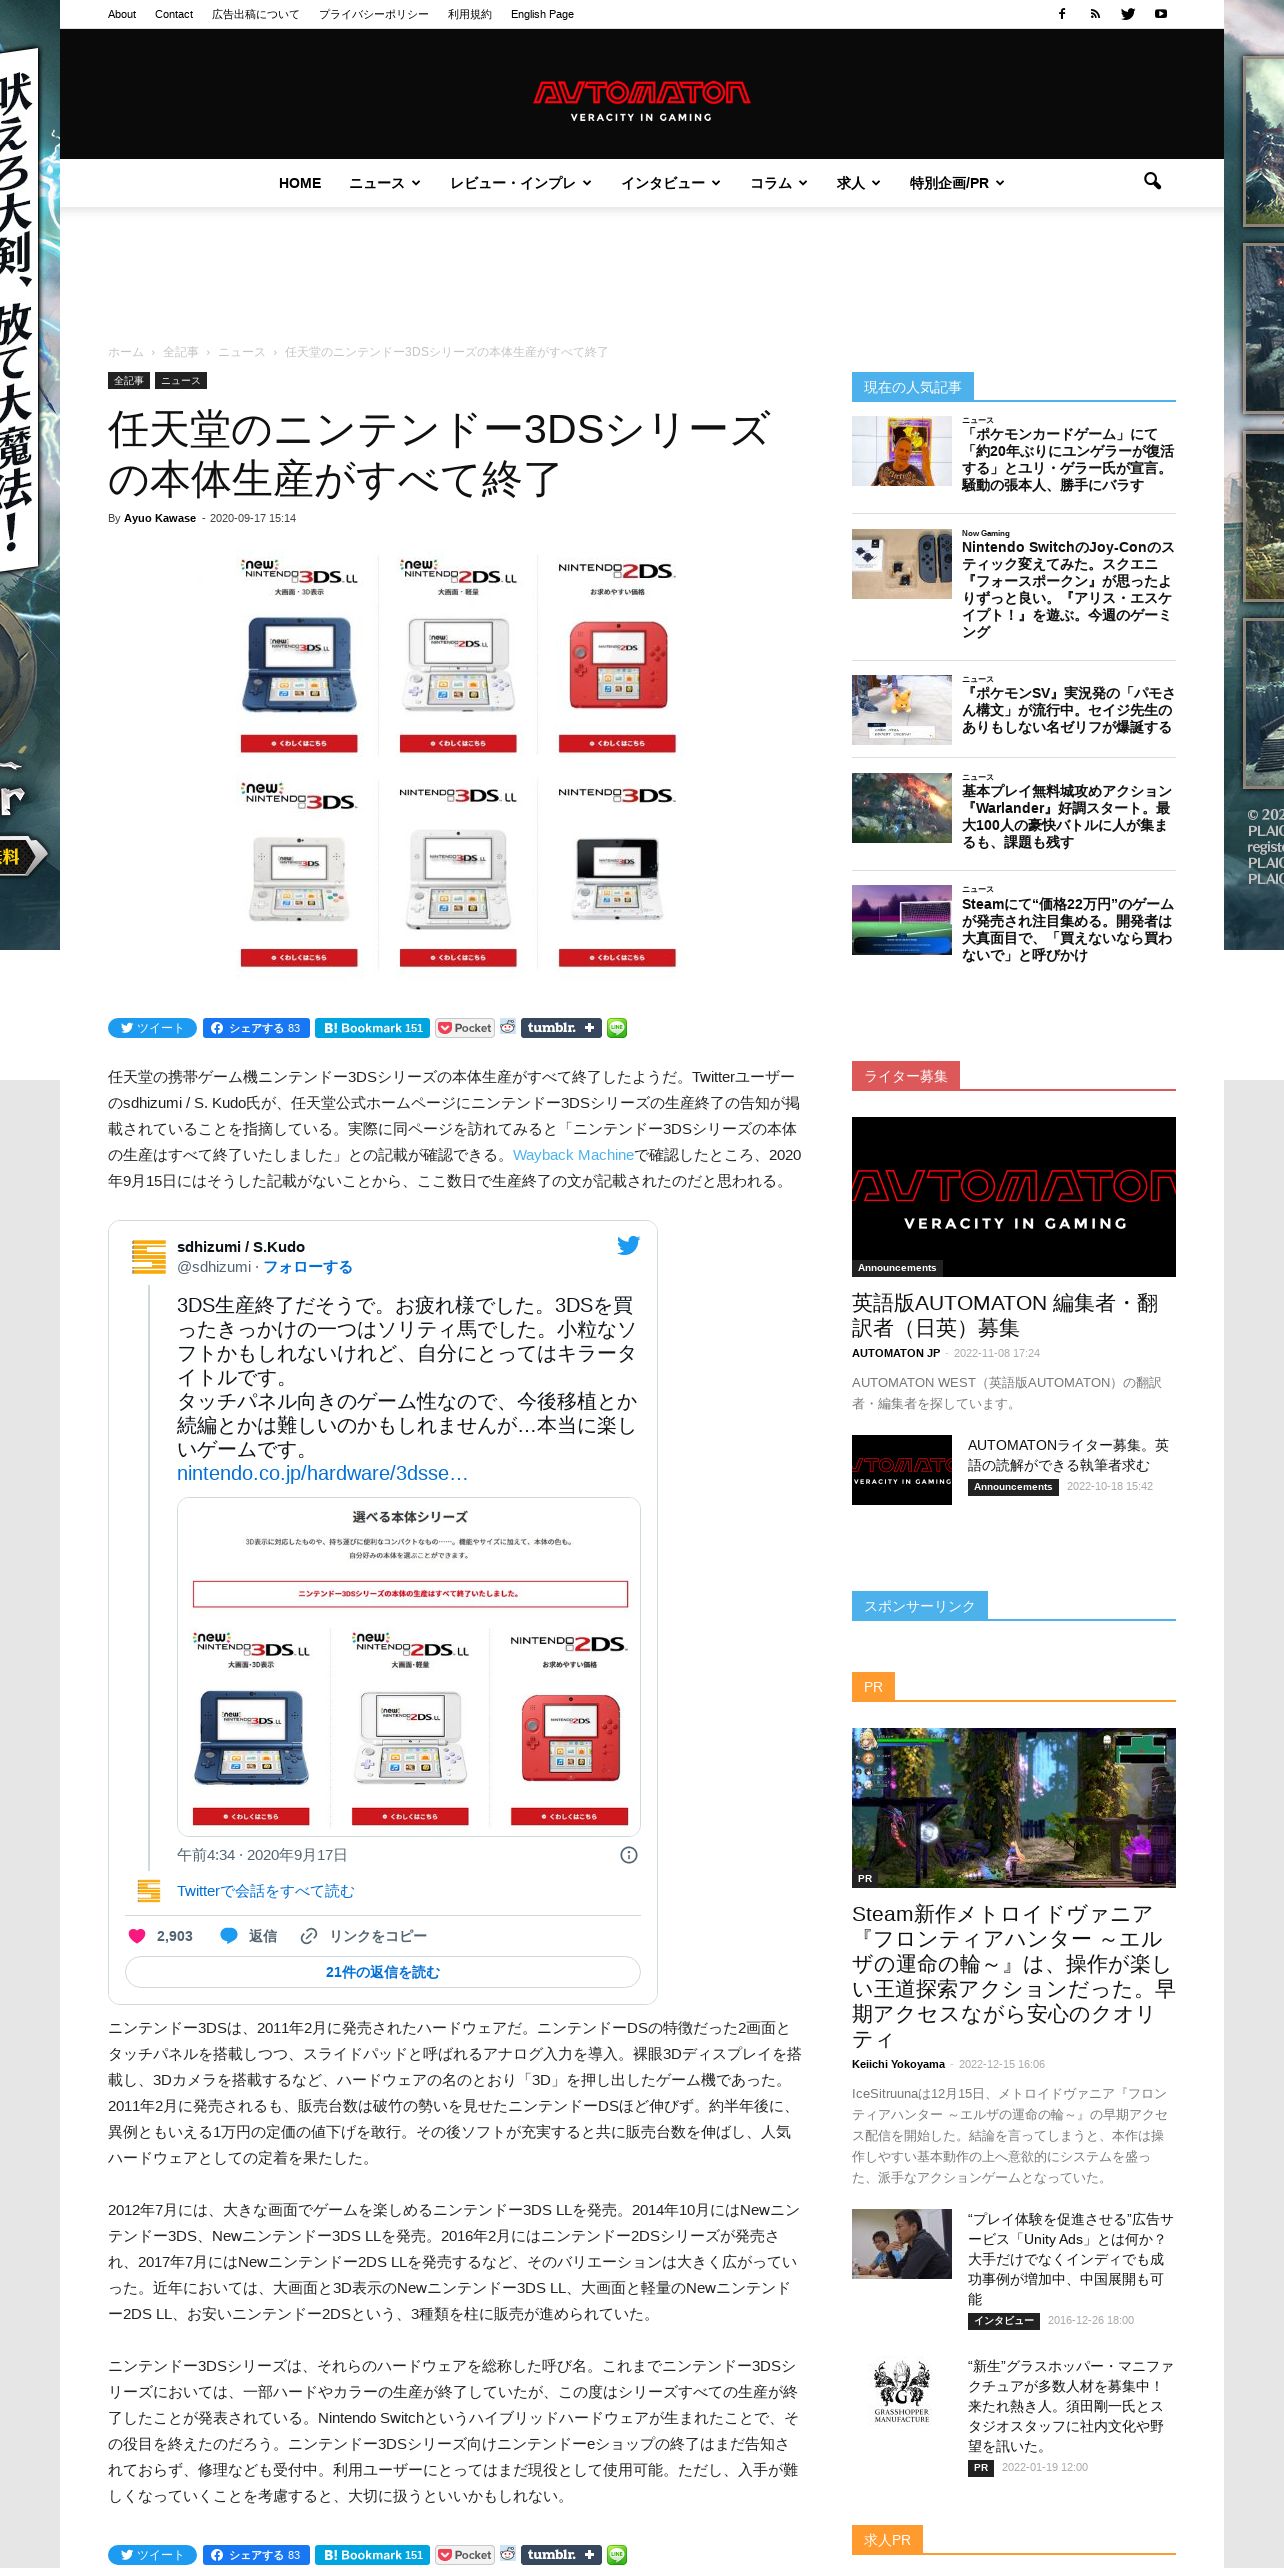Viewport: 1284px width, 2568px height.
Task: Click the Pocket button below the article
Action: 465,2554
